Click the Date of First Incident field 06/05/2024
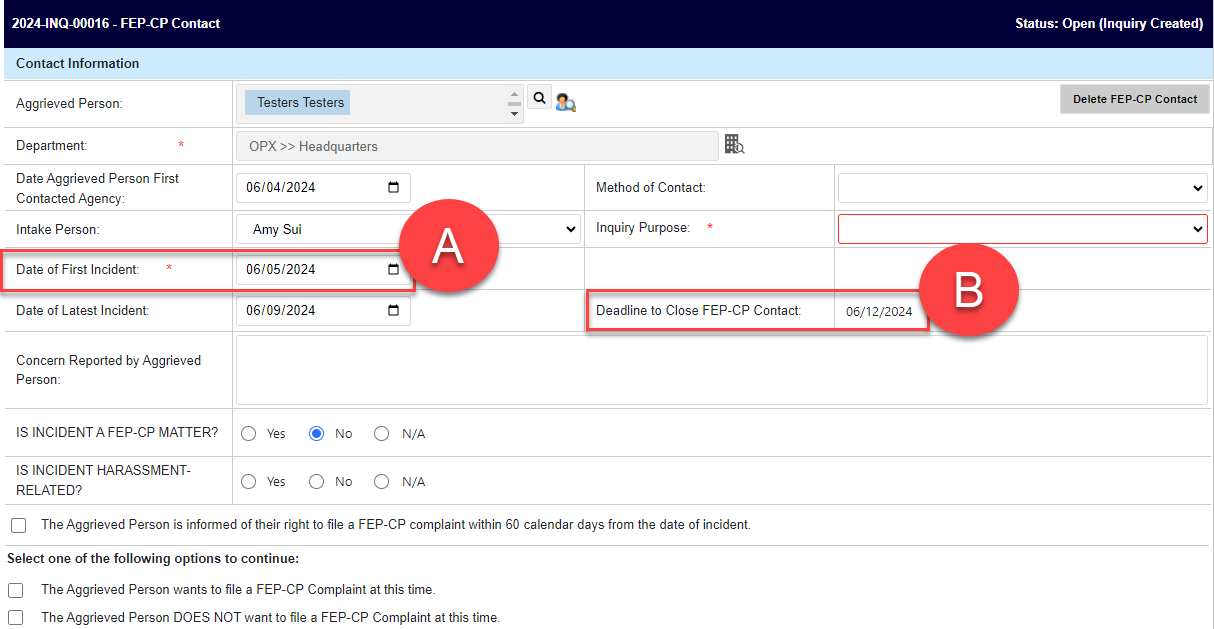1214x629 pixels. (x=323, y=269)
